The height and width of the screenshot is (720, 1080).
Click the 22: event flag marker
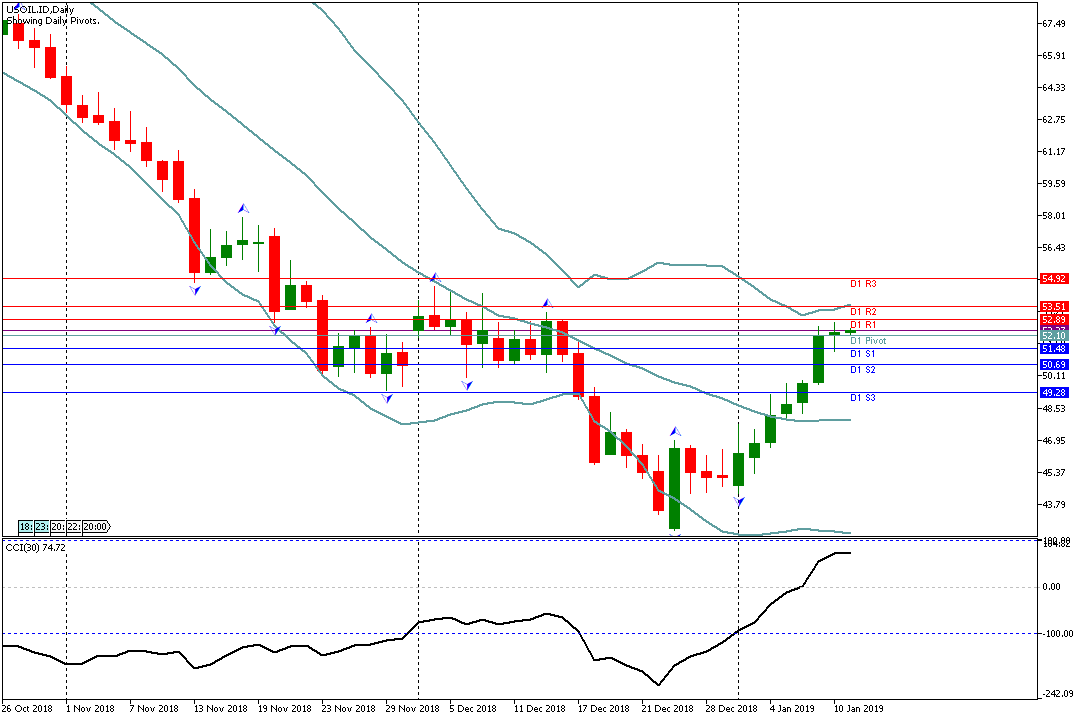[x=74, y=527]
